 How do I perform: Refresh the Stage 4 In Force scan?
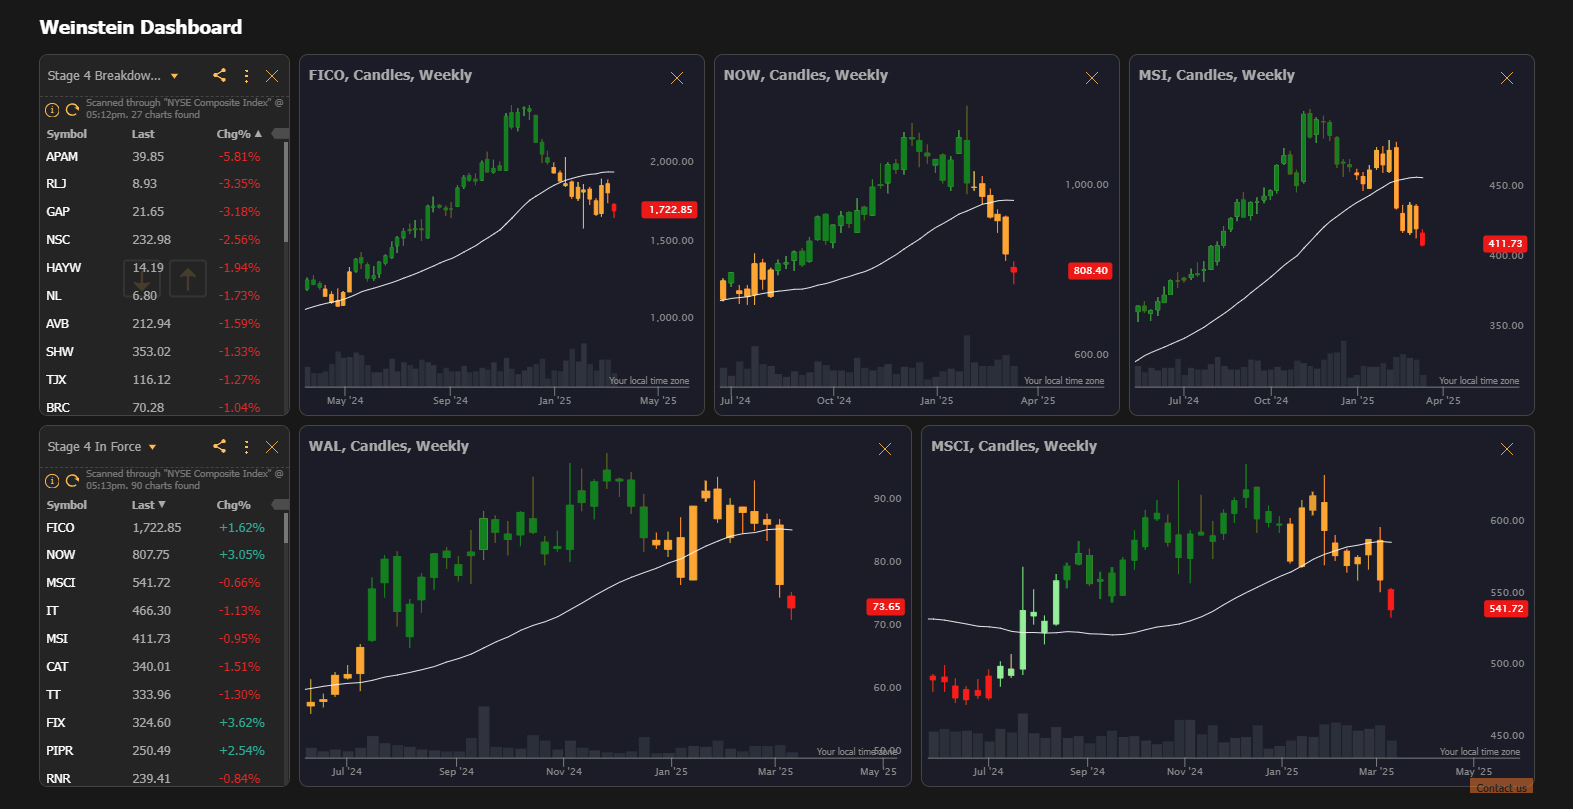(72, 480)
